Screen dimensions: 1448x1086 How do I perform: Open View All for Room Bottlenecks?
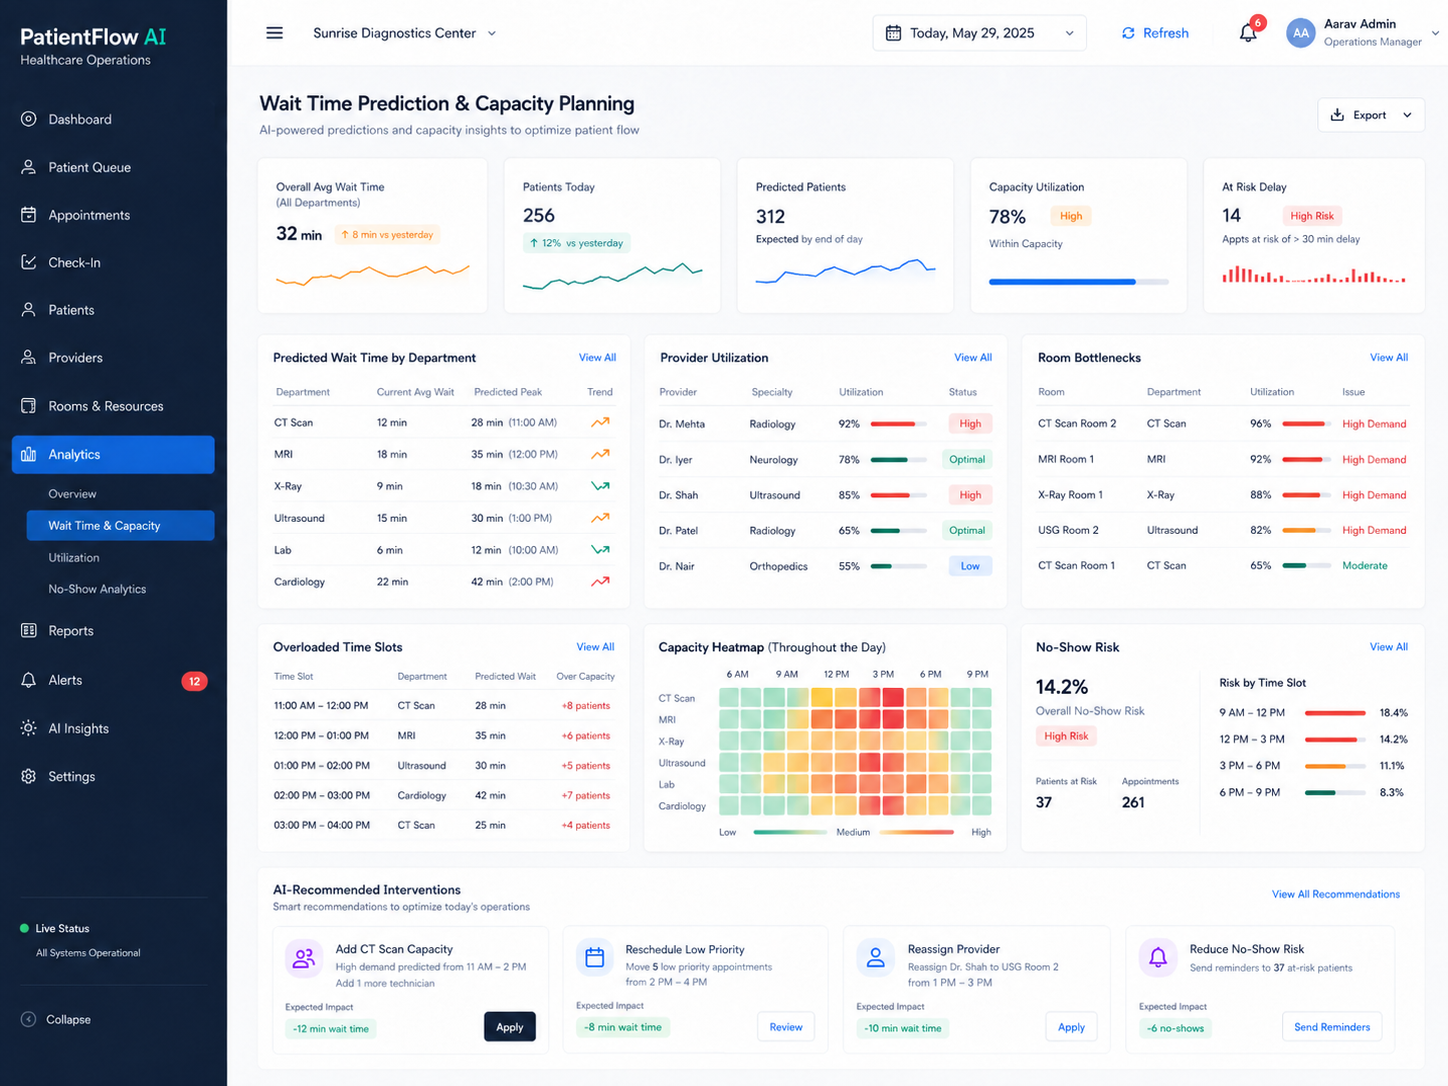pos(1389,357)
